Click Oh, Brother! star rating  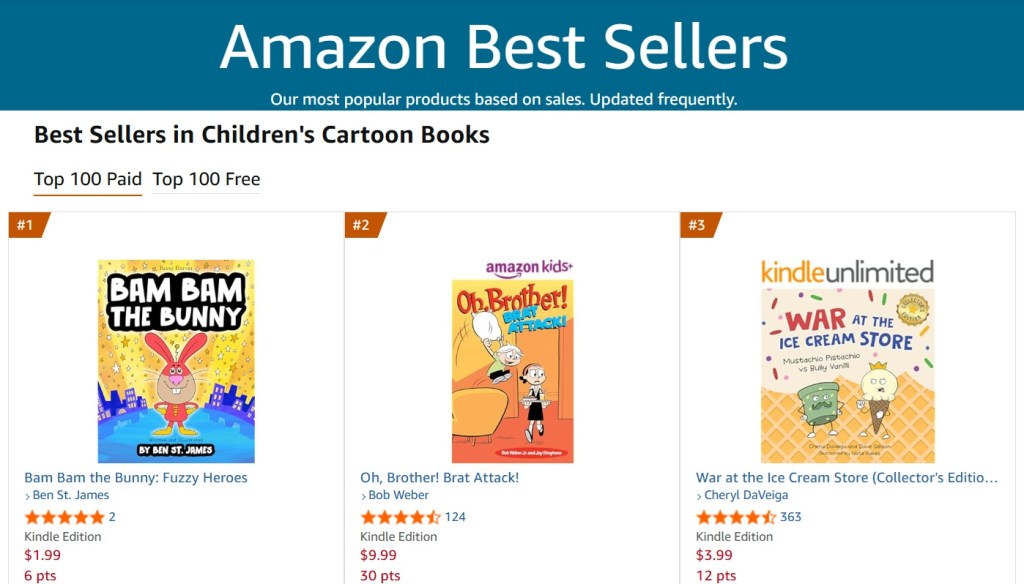tap(400, 517)
